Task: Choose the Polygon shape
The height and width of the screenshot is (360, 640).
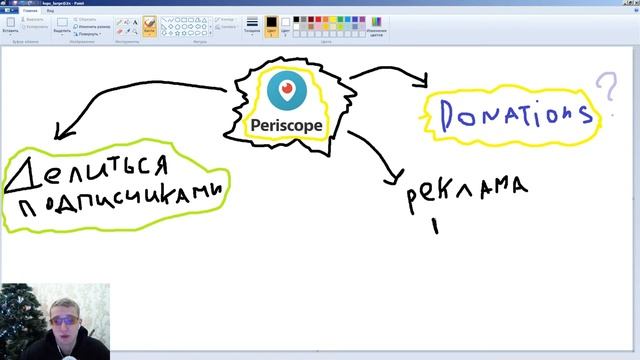Action: 198,20
